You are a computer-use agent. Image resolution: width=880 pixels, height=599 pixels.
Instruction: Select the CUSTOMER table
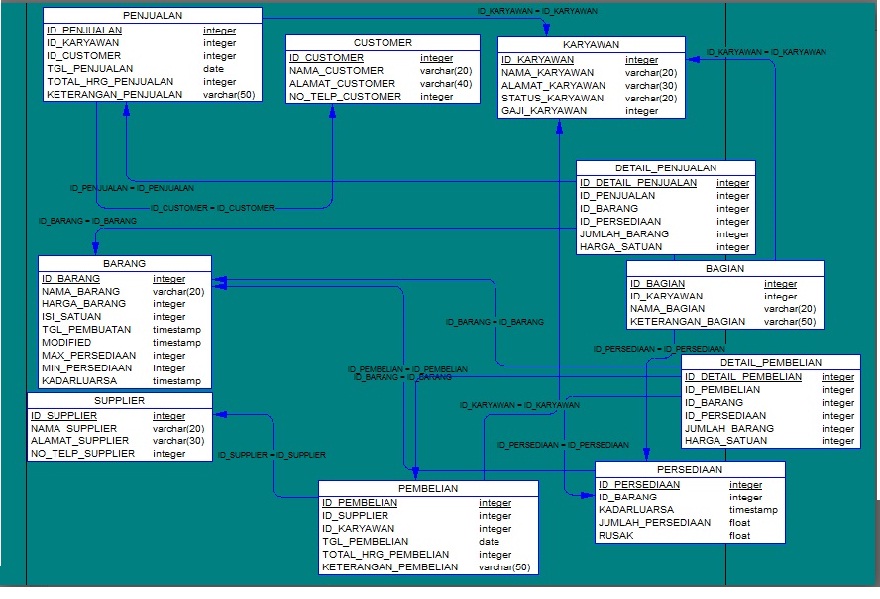pos(381,42)
